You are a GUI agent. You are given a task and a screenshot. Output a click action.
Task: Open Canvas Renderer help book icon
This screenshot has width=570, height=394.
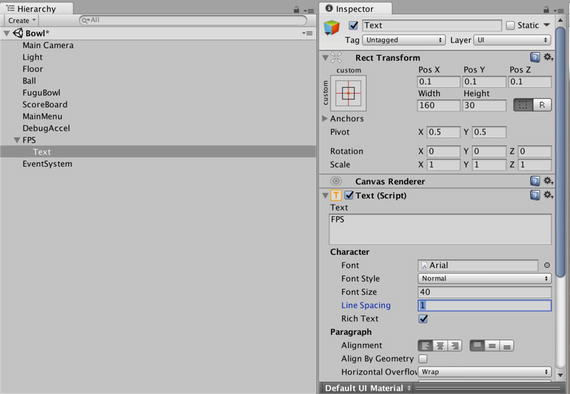pos(535,181)
